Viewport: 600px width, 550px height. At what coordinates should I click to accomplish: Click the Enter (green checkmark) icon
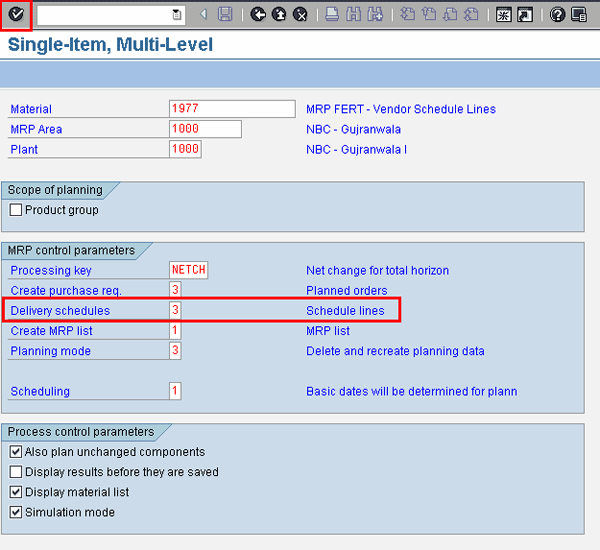[x=16, y=15]
